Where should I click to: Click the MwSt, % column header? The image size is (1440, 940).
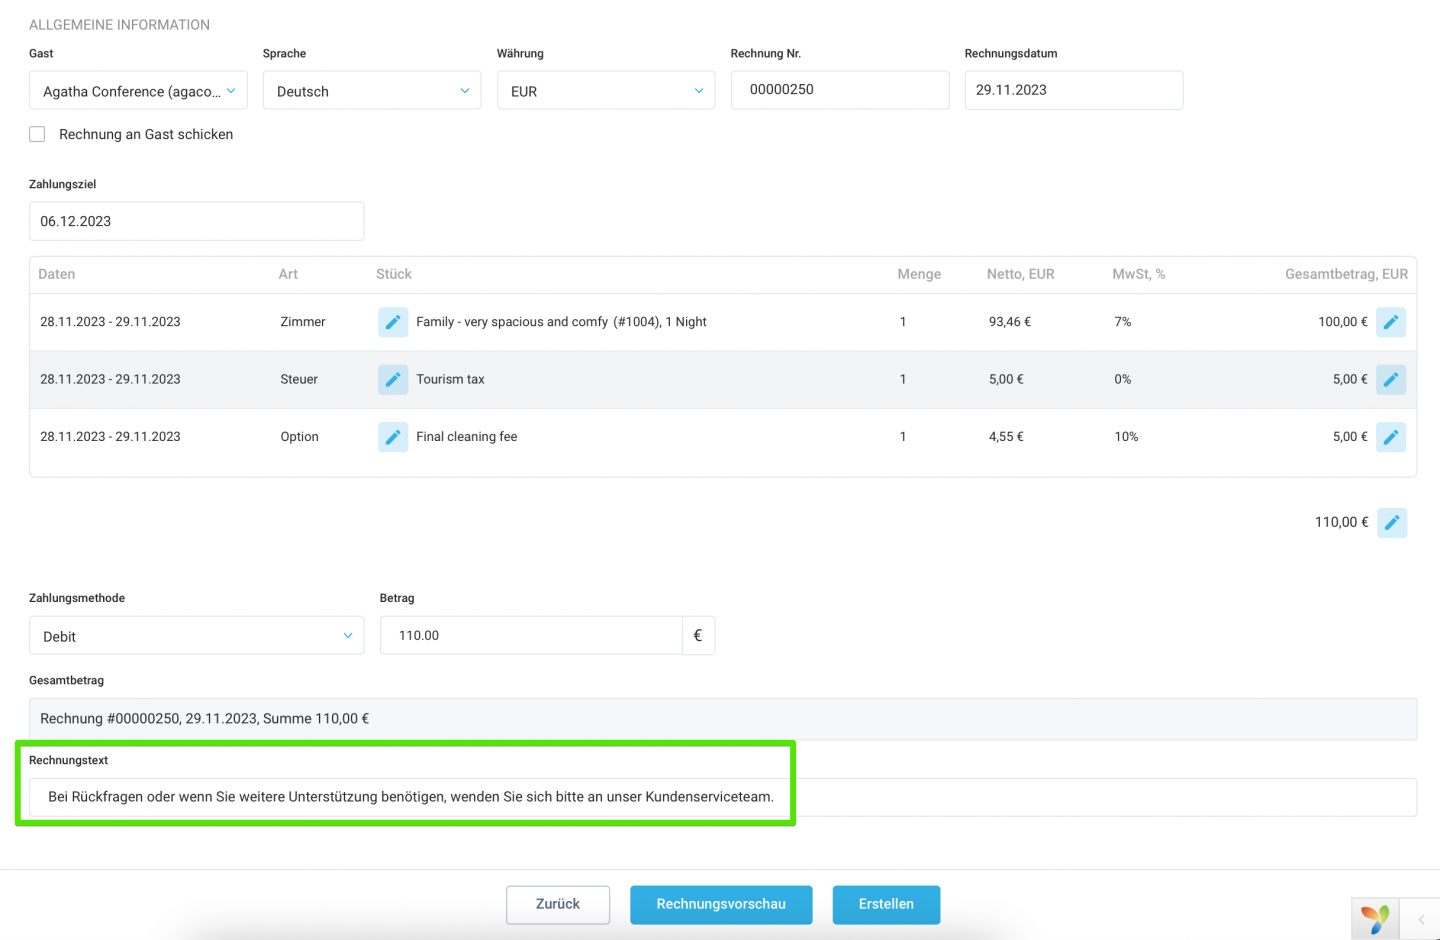point(1139,274)
